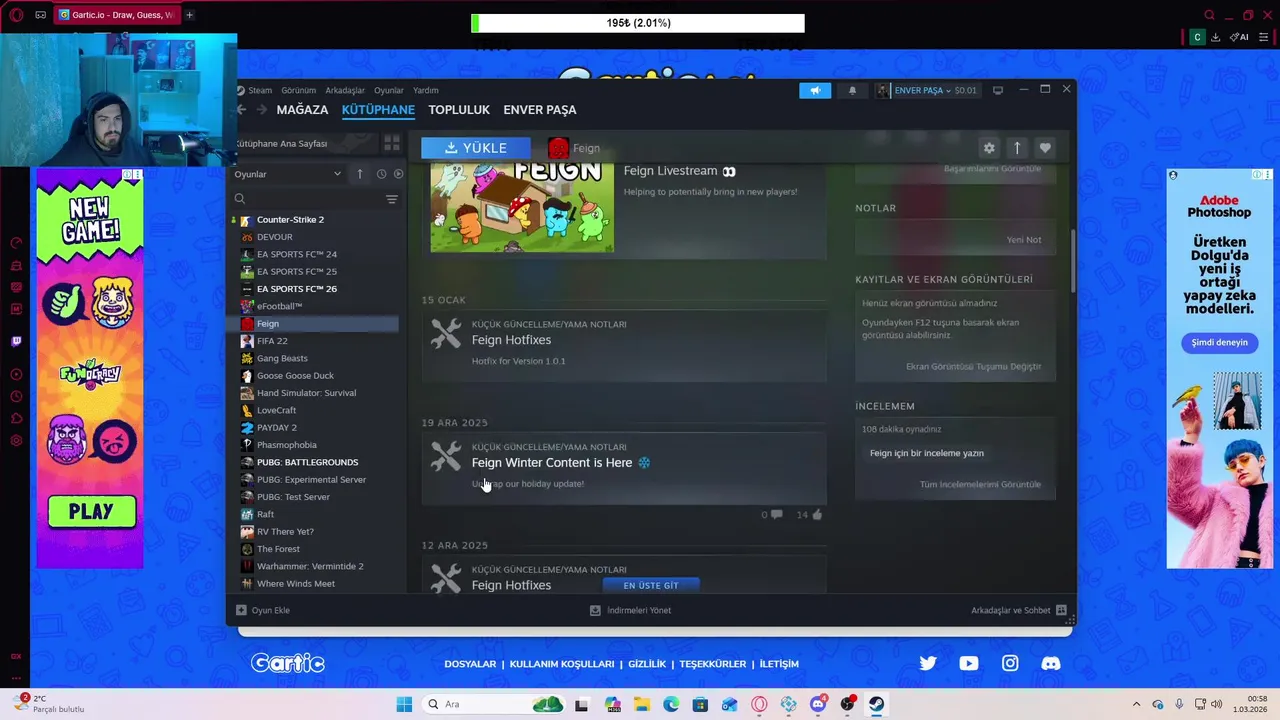Select Counter-Strike 2 in game list

coord(290,219)
